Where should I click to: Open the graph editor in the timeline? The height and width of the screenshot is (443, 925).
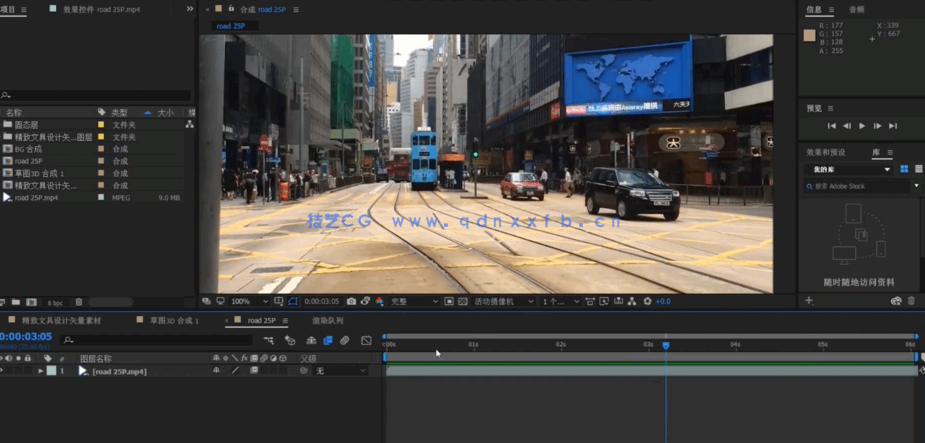click(x=366, y=341)
